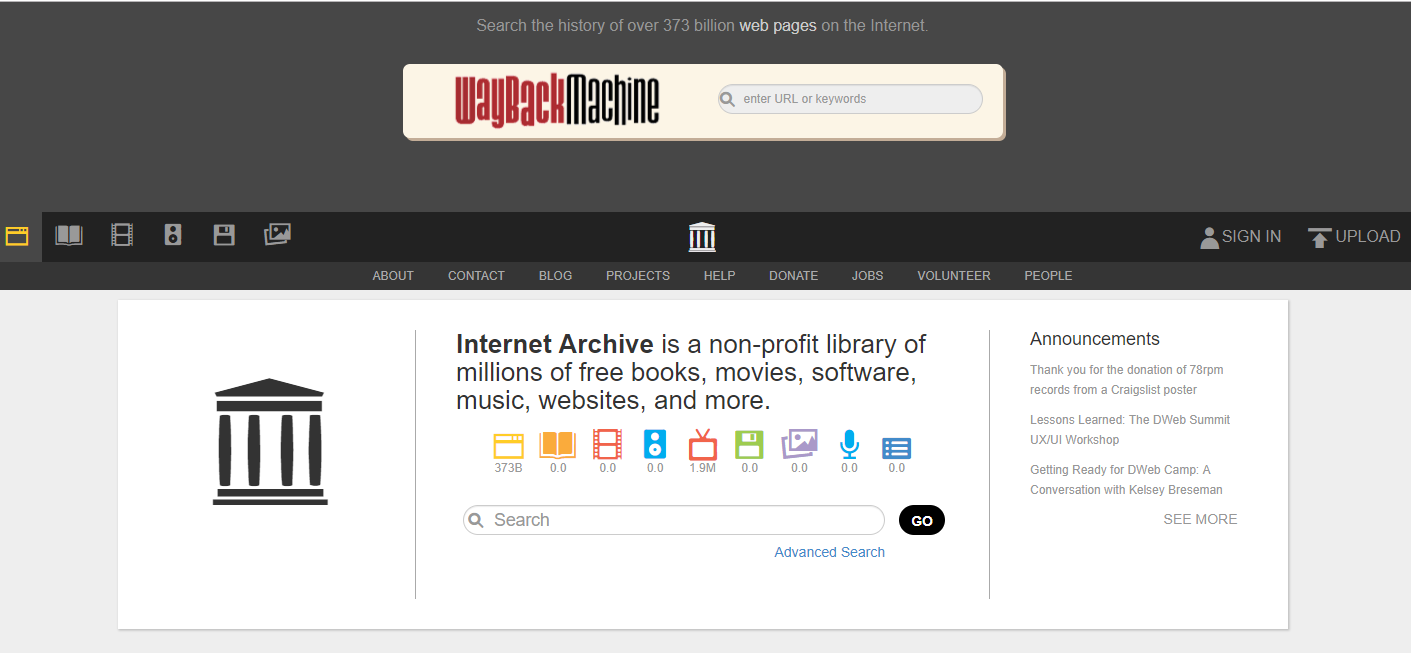Click the SEE MORE announcements link
1411x653 pixels.
(1200, 519)
